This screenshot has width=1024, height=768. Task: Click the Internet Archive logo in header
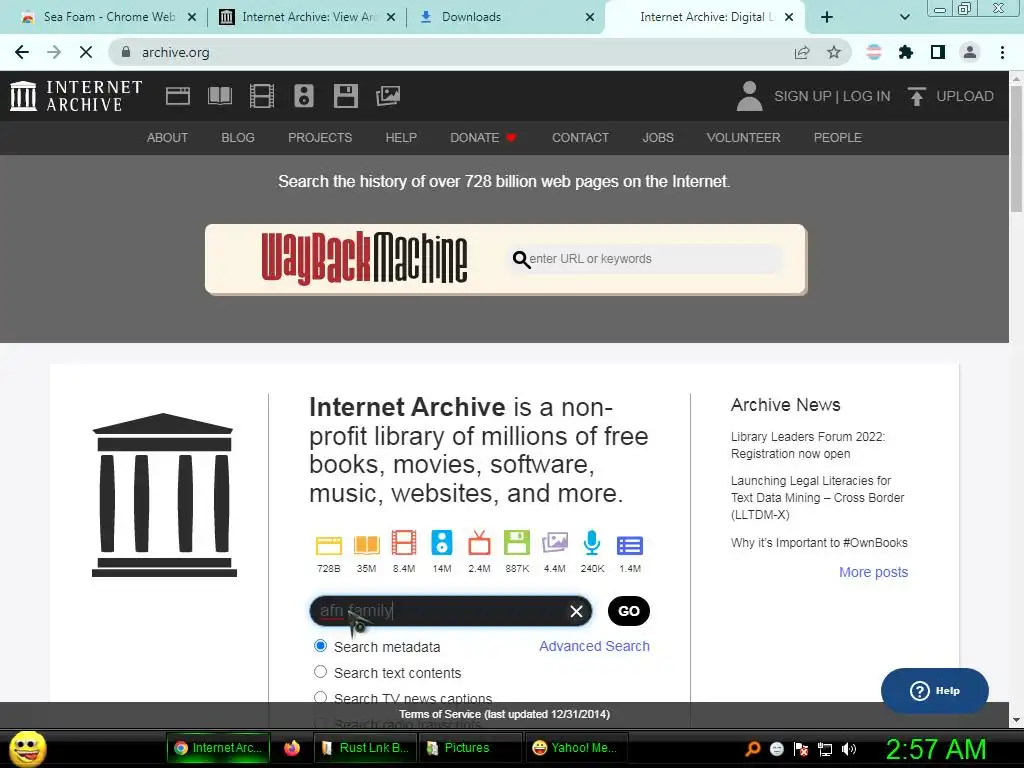[x=76, y=96]
